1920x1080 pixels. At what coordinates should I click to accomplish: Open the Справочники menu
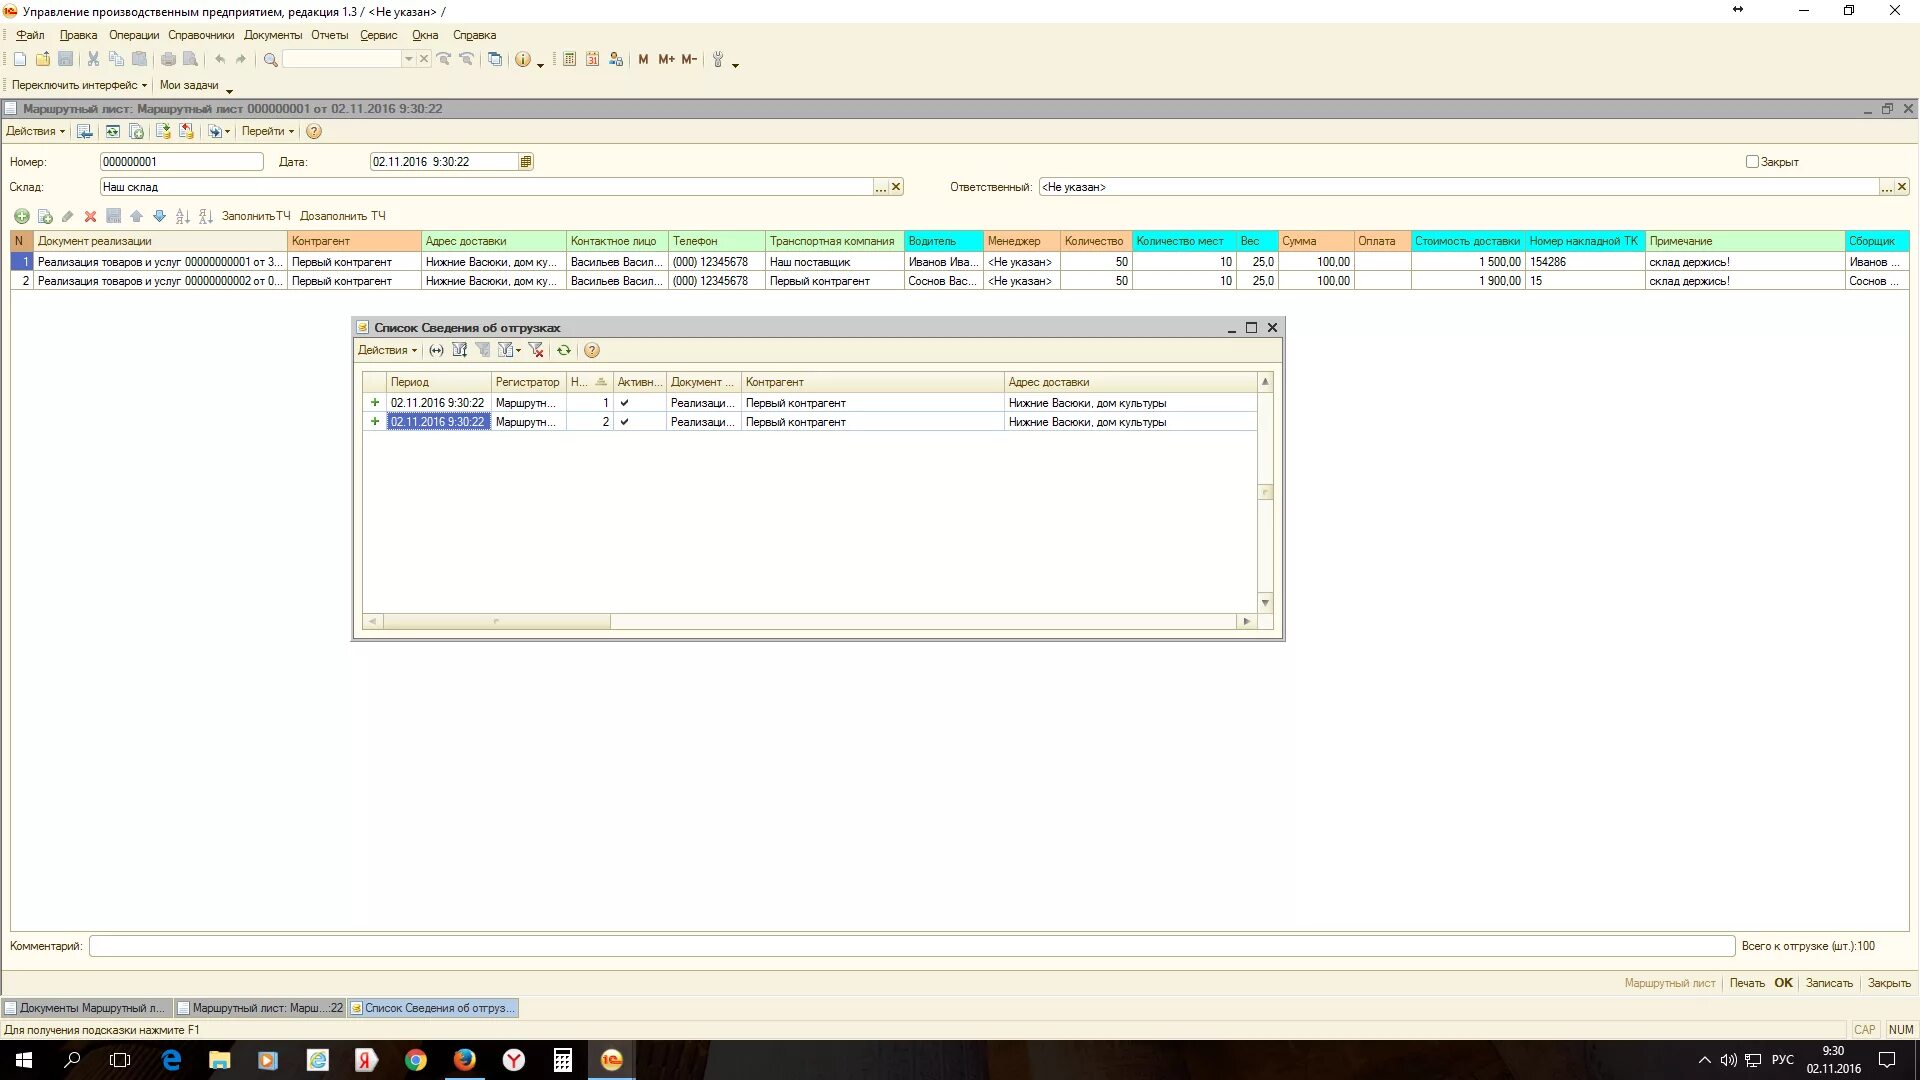click(x=201, y=35)
